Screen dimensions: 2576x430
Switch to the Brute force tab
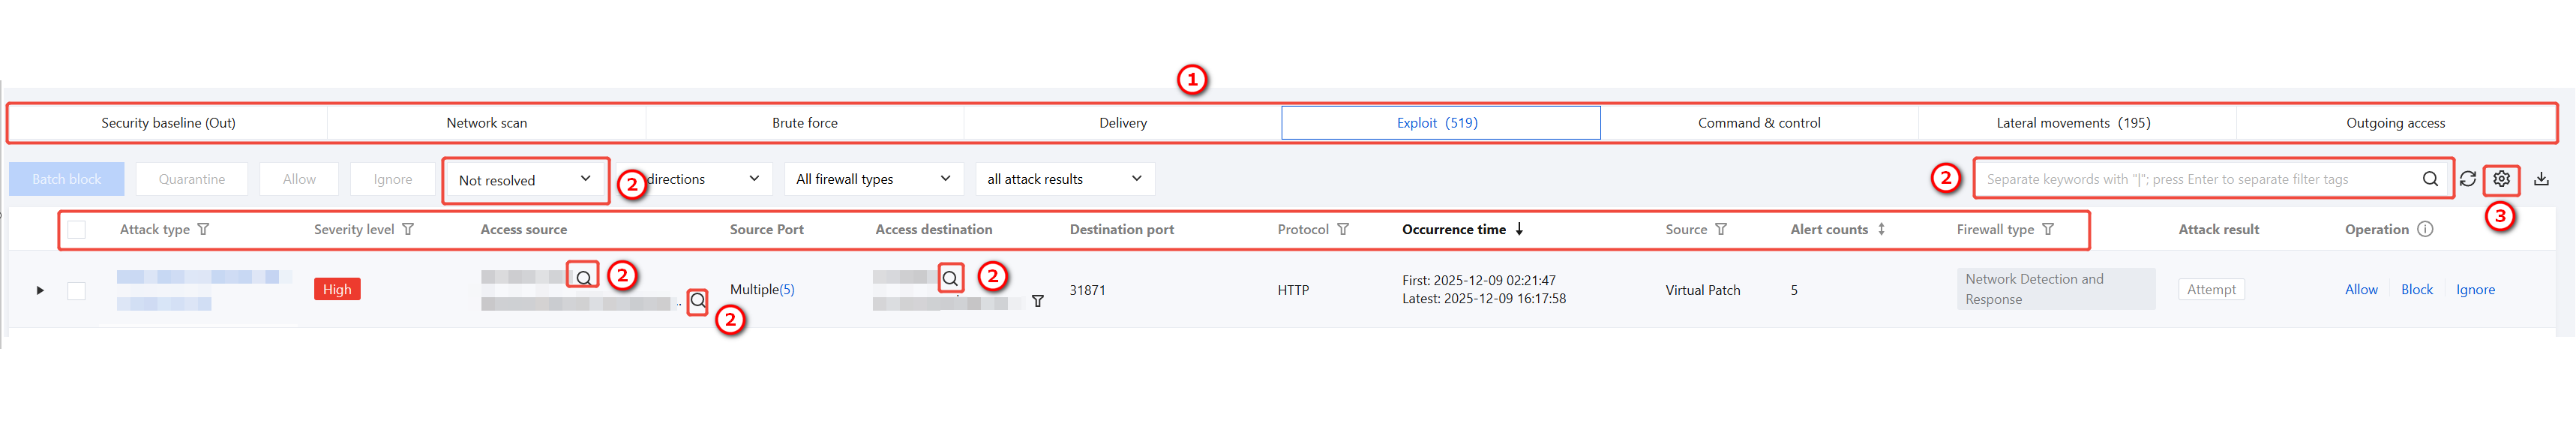pyautogui.click(x=805, y=123)
